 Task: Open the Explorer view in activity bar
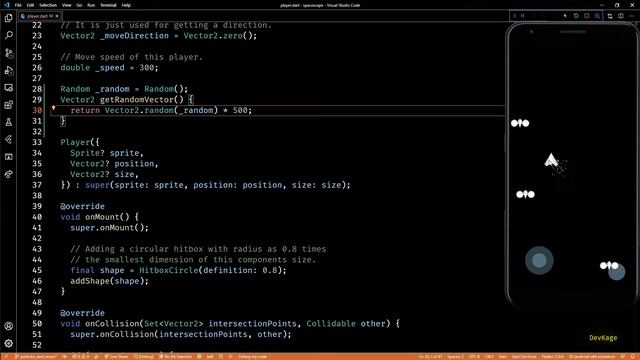[9, 18]
